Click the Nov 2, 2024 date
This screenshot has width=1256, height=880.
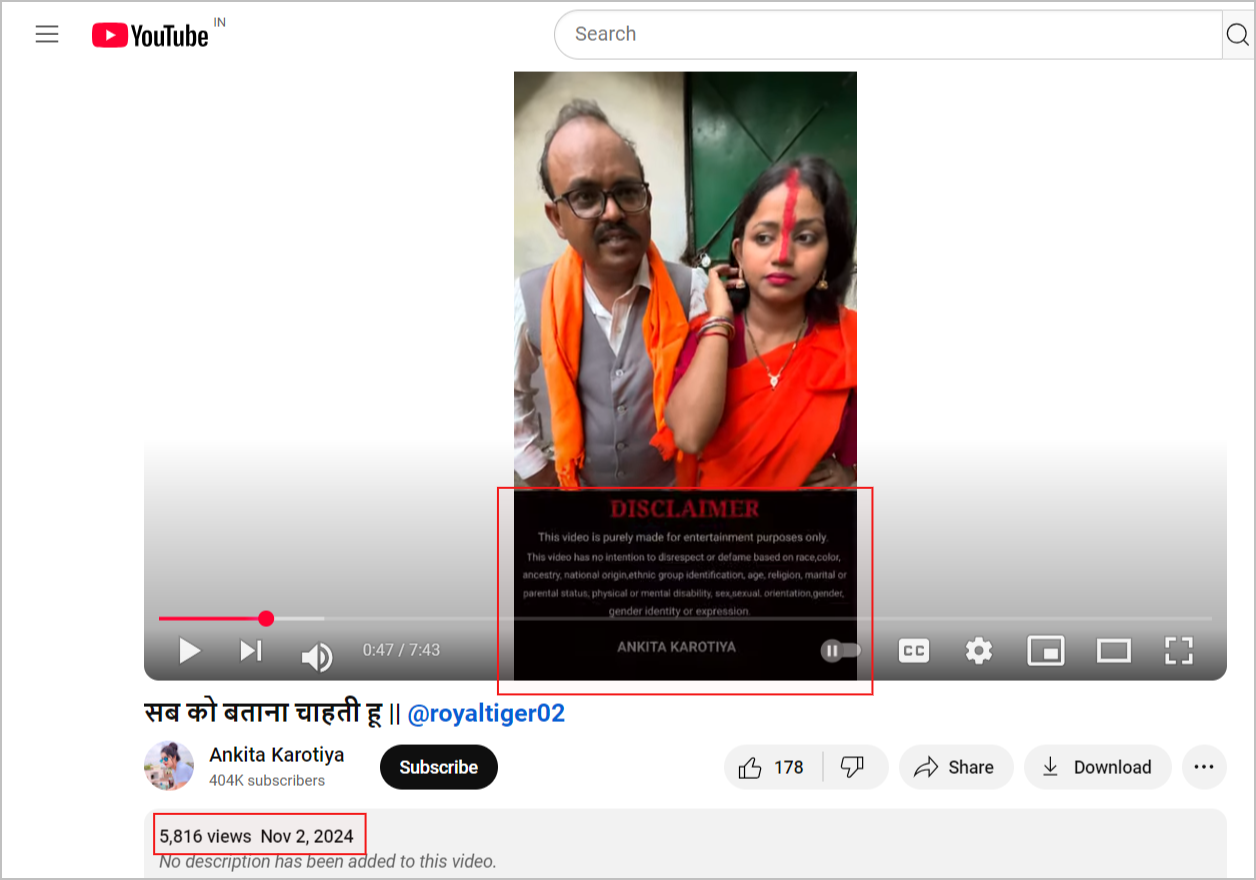307,836
